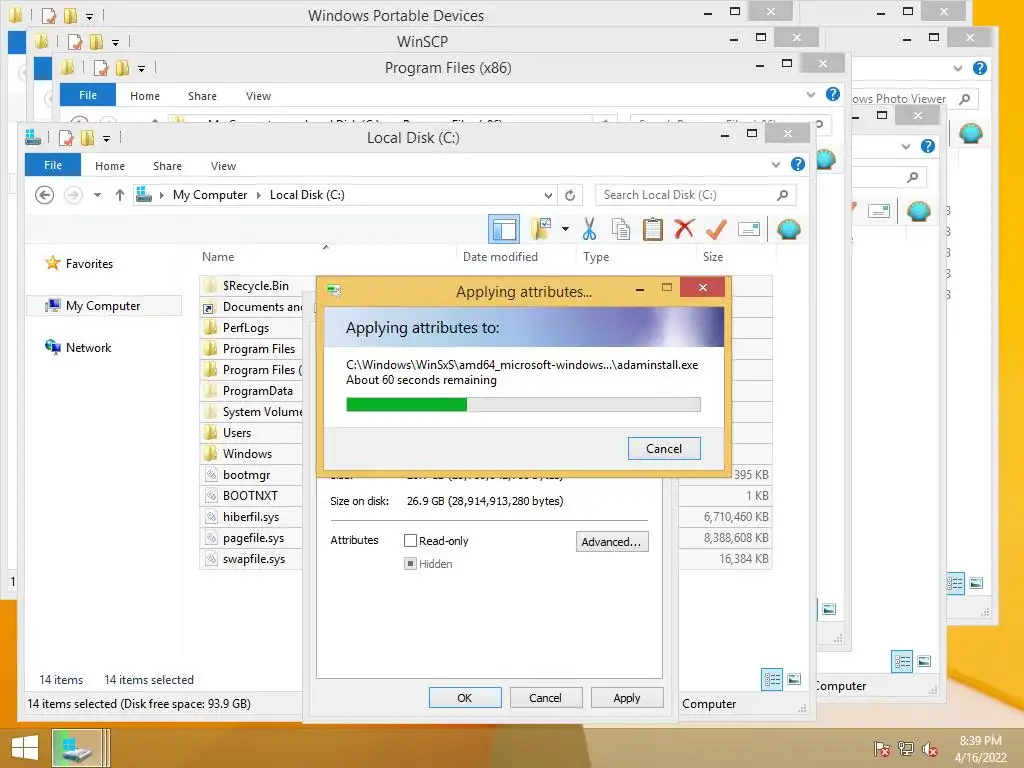This screenshot has width=1024, height=768.
Task: Refresh the Local Disk (C:) view
Action: pos(569,195)
